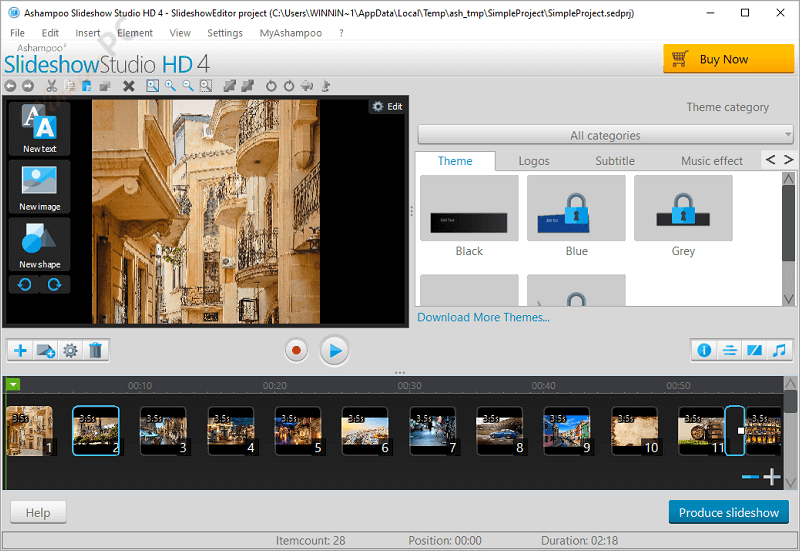Select the Cut scissors icon
800x551 pixels.
(x=52, y=86)
